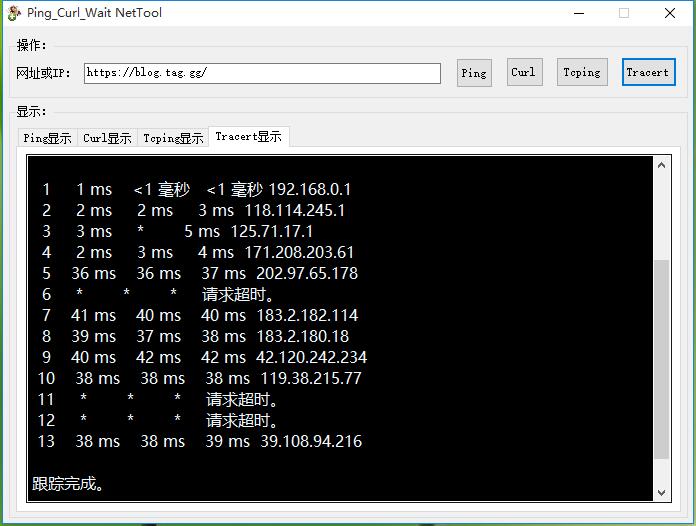Viewport: 696px width, 526px height.
Task: Launch the Tracert route trace
Action: click(x=648, y=72)
